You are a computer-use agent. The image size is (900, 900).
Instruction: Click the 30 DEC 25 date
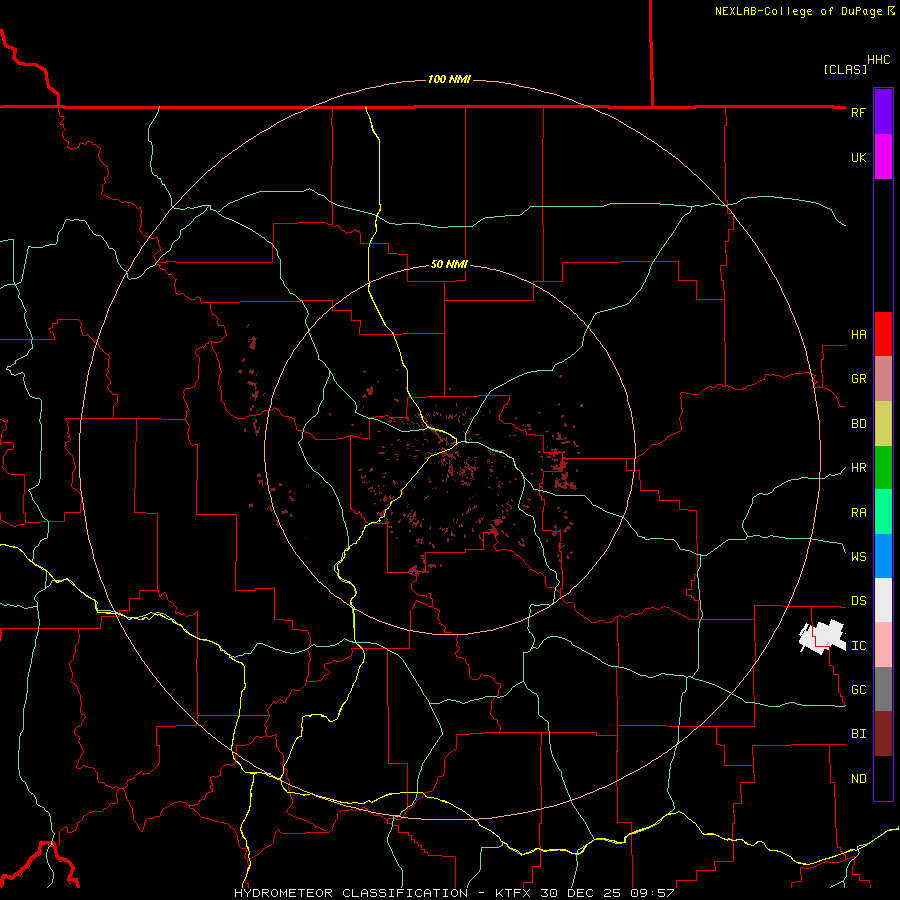point(593,893)
